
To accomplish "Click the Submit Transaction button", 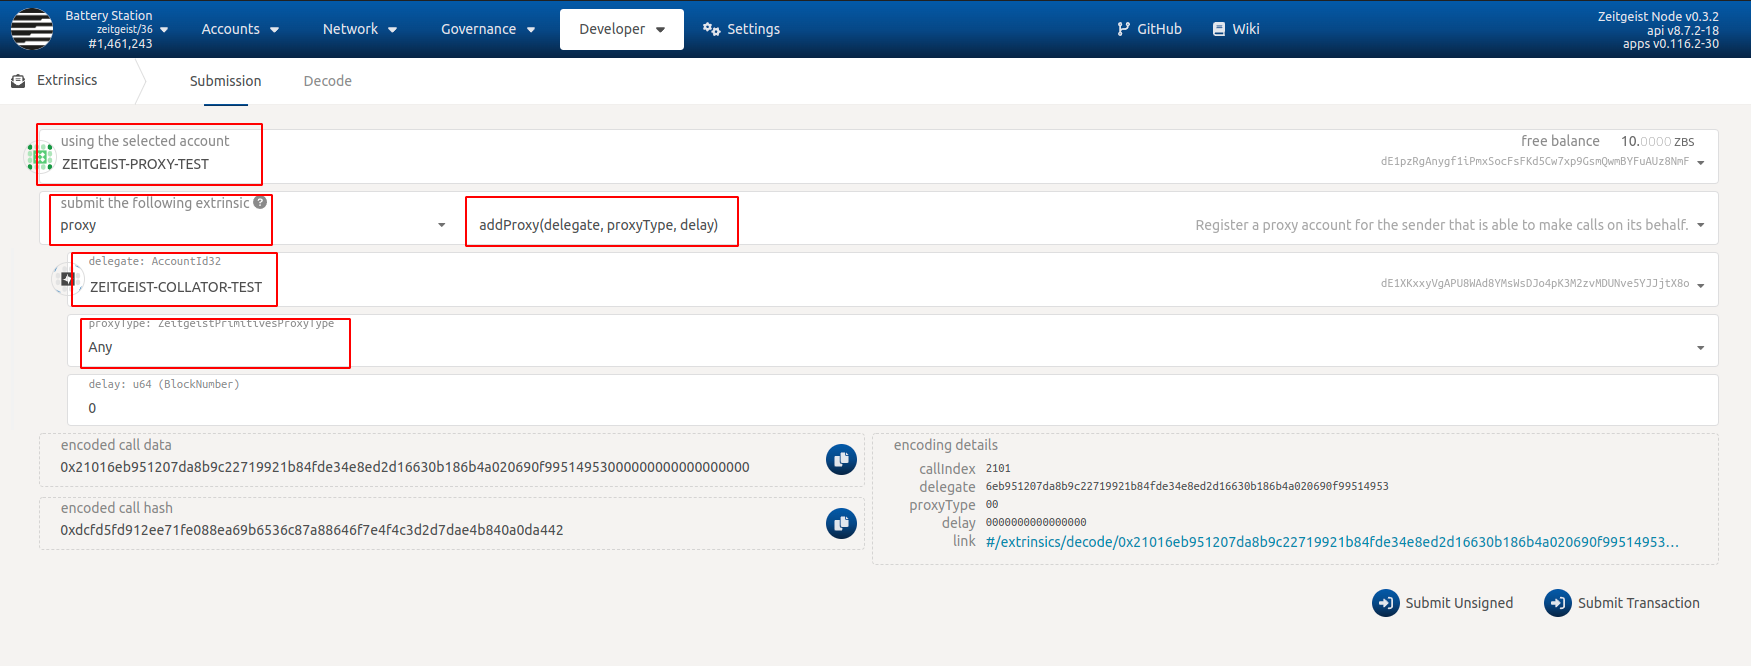I will click(1622, 603).
